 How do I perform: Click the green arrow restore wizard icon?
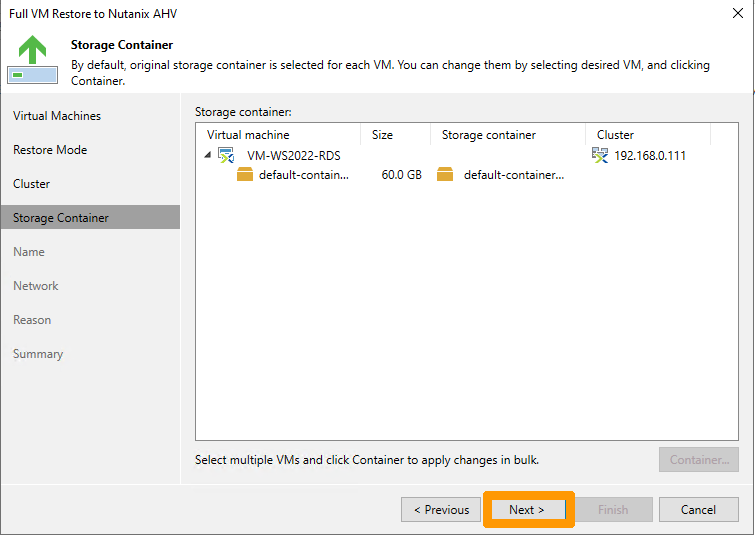point(33,60)
